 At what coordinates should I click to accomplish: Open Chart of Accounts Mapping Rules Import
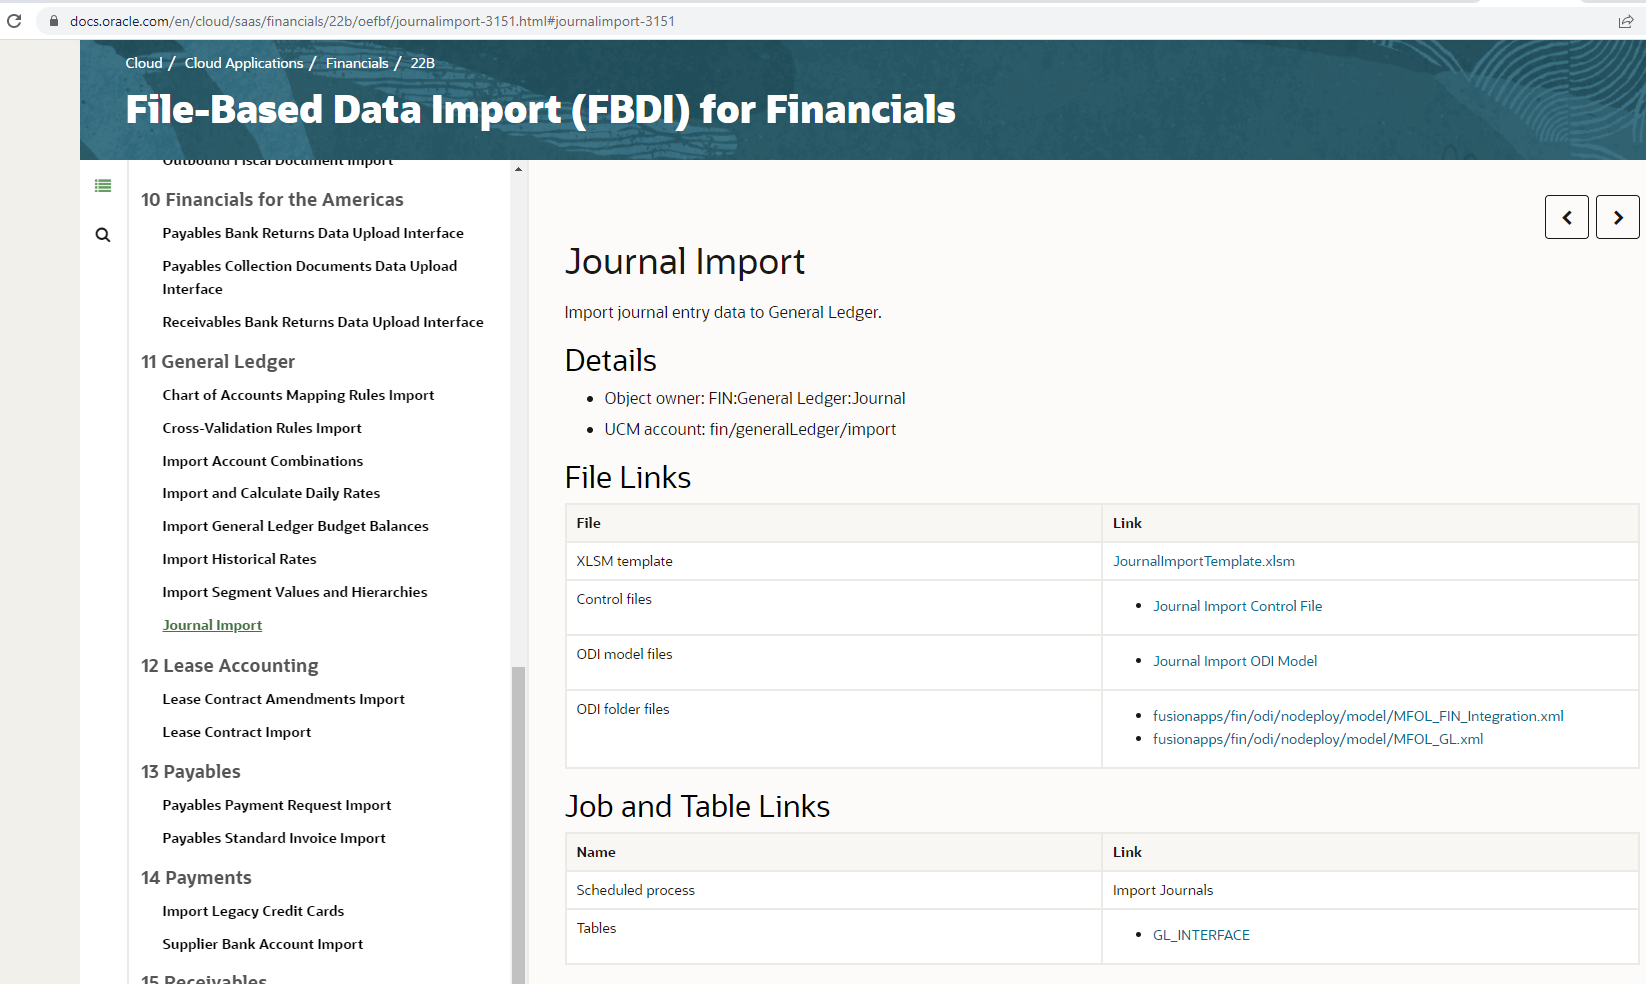click(298, 395)
